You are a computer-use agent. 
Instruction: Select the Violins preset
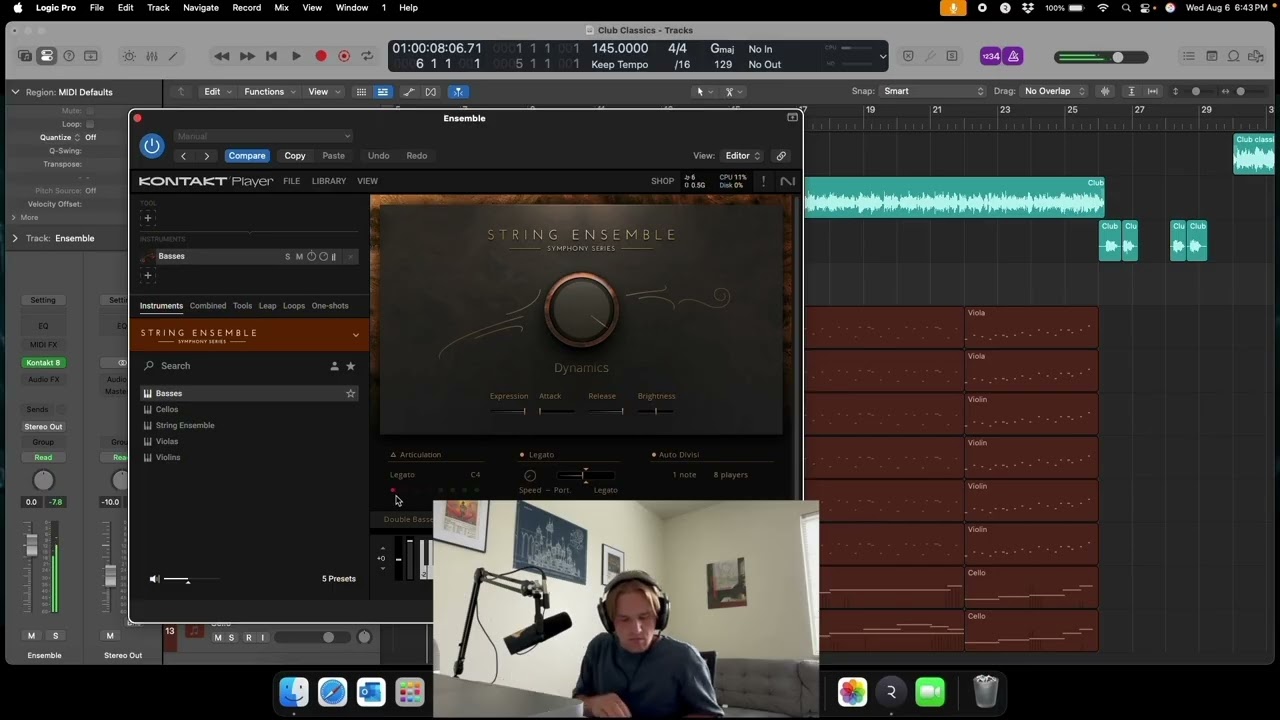tap(168, 457)
